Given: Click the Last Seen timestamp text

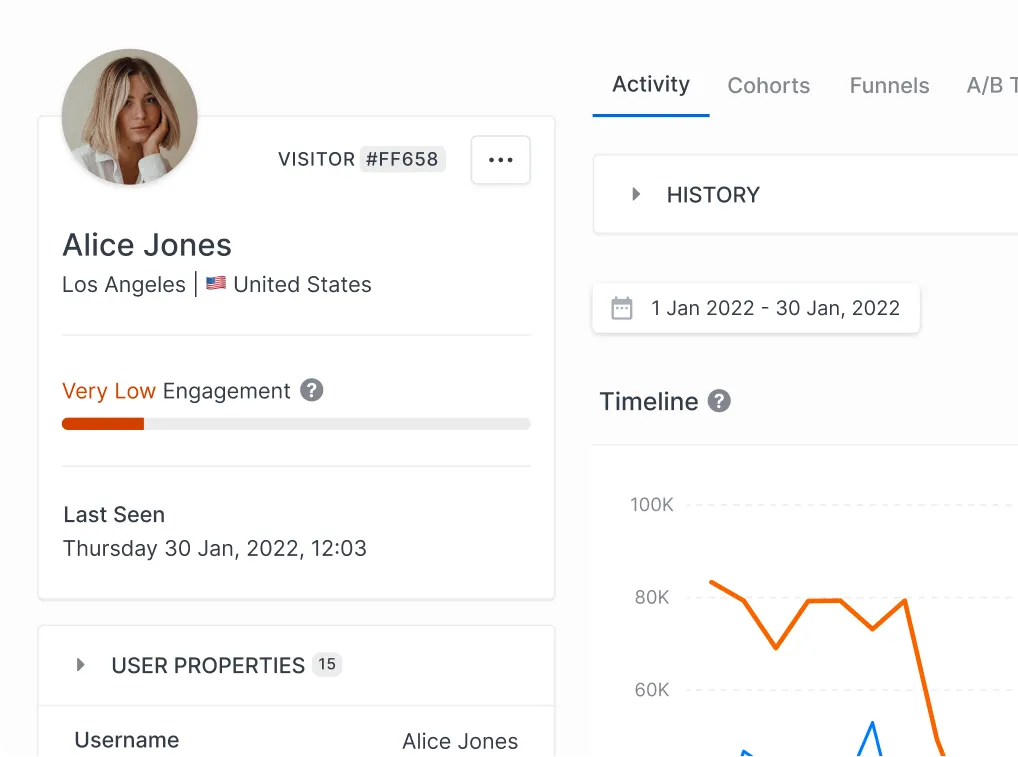Looking at the screenshot, I should pos(214,548).
